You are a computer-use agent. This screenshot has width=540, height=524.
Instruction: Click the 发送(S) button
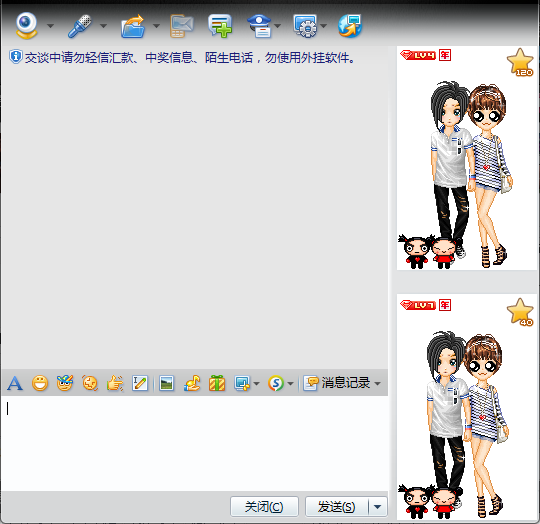[x=337, y=507]
